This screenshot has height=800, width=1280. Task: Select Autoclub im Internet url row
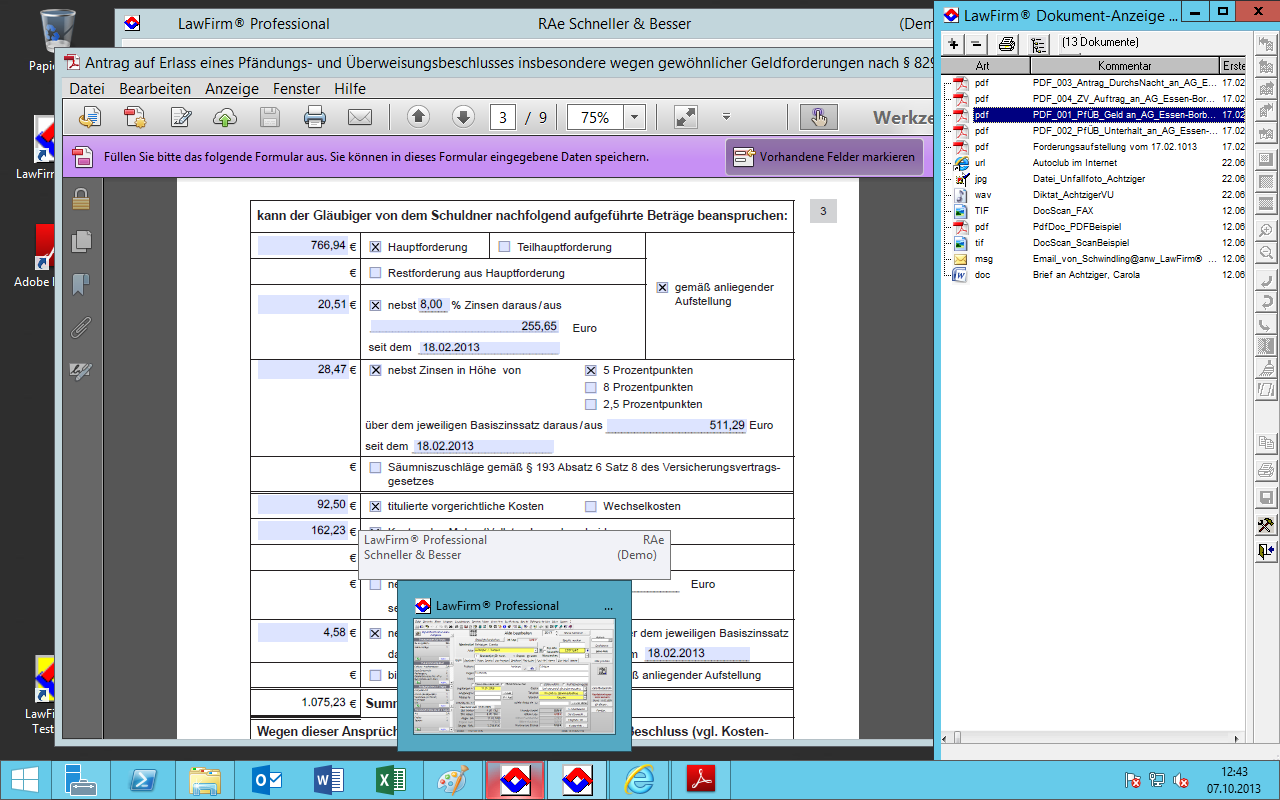click(1092, 162)
